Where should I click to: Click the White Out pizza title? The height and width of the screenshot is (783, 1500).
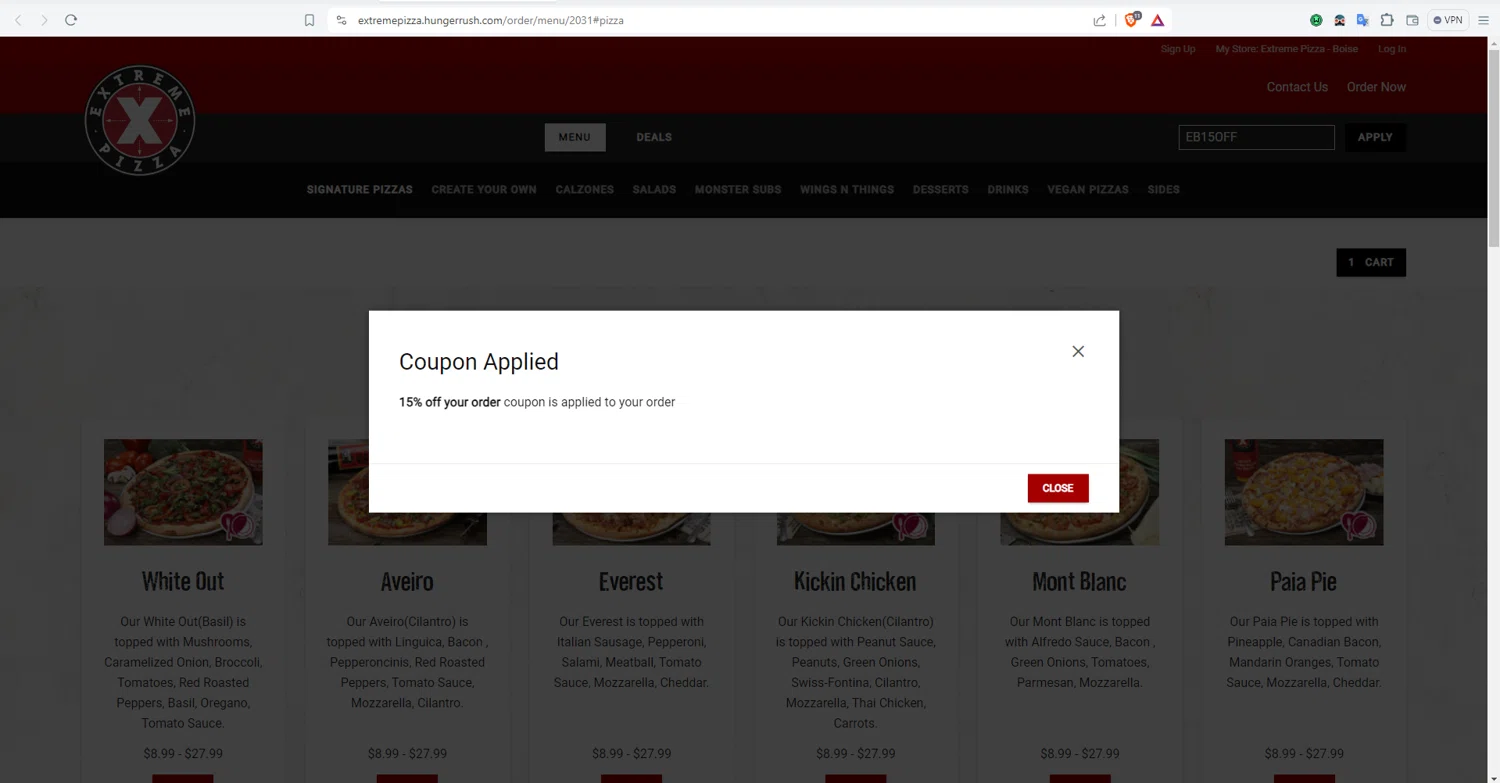pyautogui.click(x=183, y=581)
